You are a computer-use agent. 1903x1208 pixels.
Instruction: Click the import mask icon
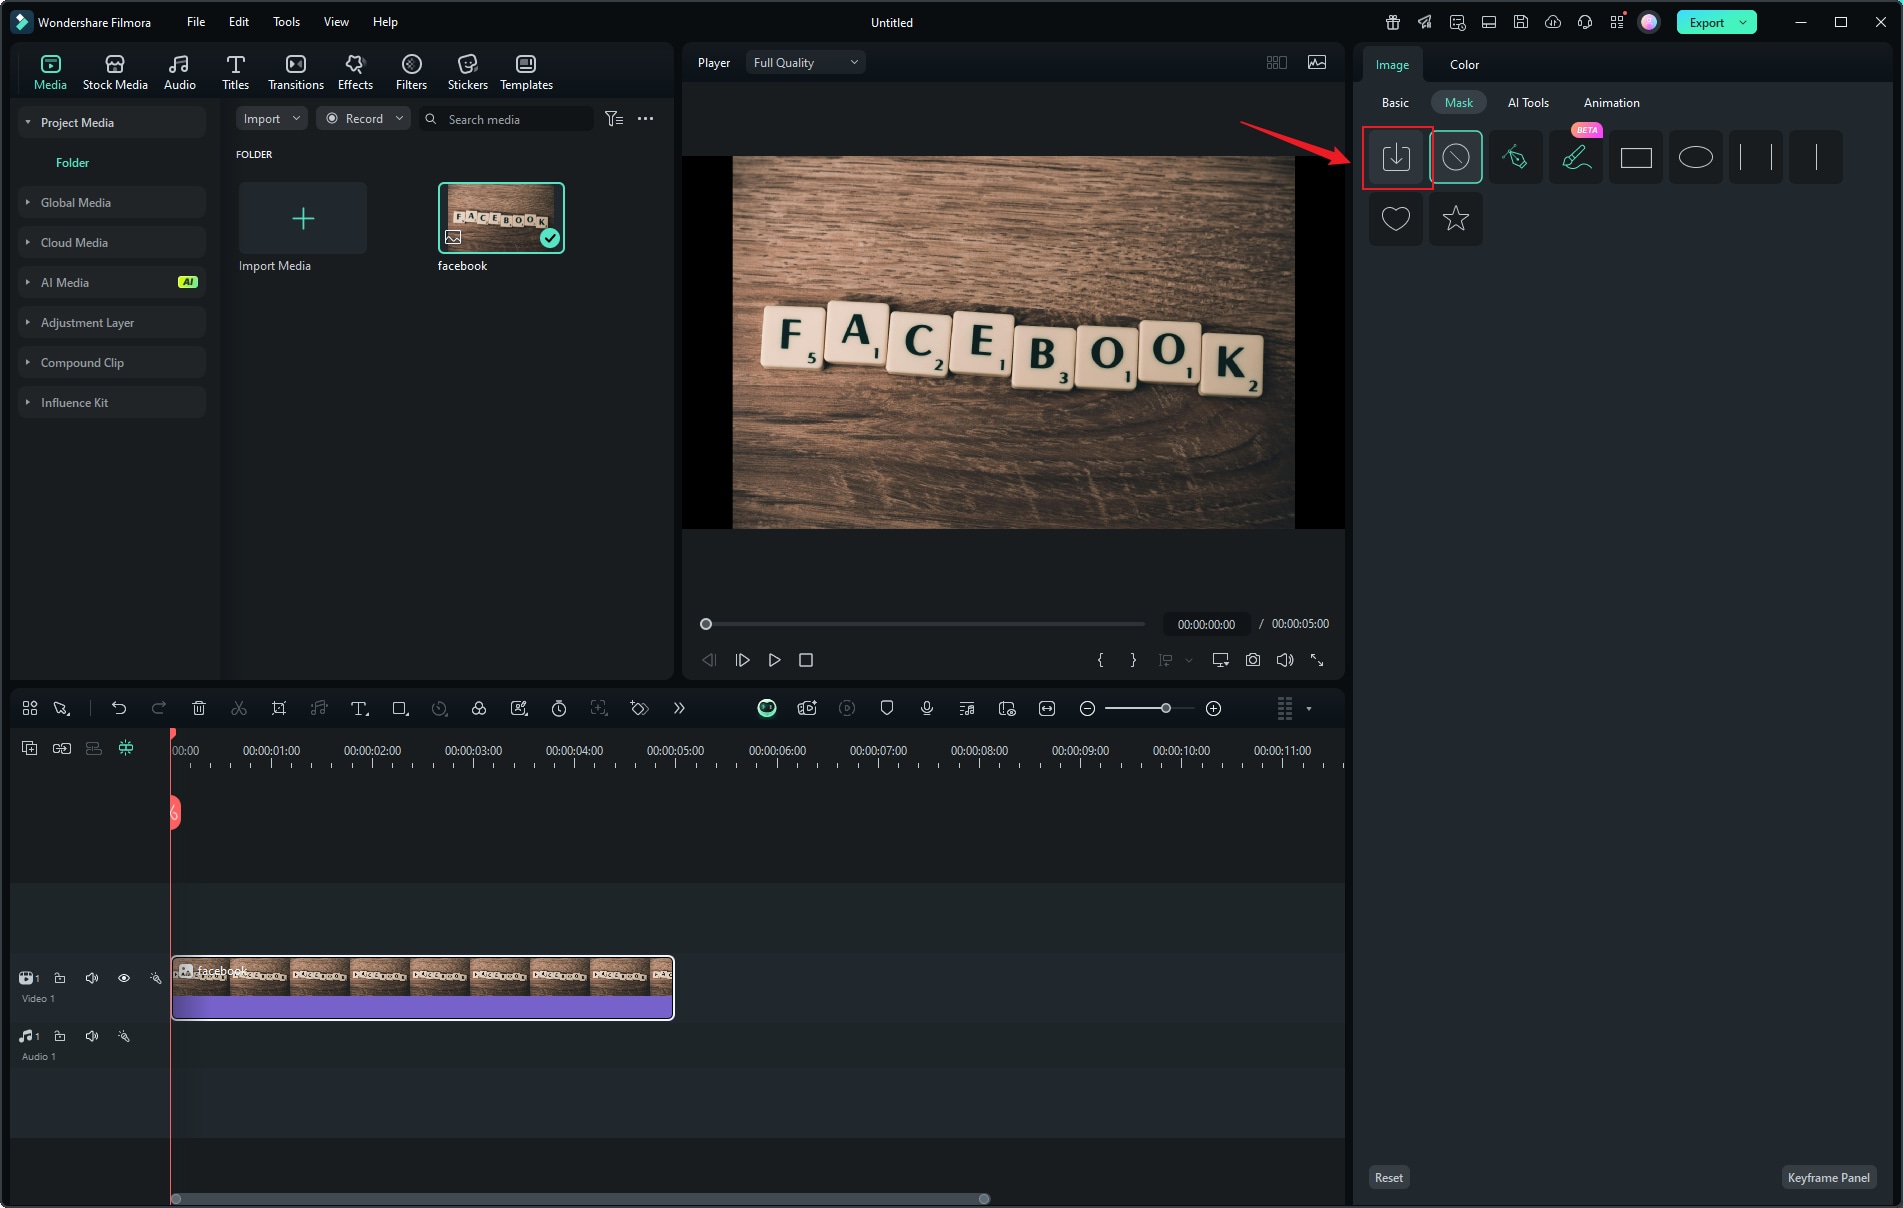point(1395,157)
